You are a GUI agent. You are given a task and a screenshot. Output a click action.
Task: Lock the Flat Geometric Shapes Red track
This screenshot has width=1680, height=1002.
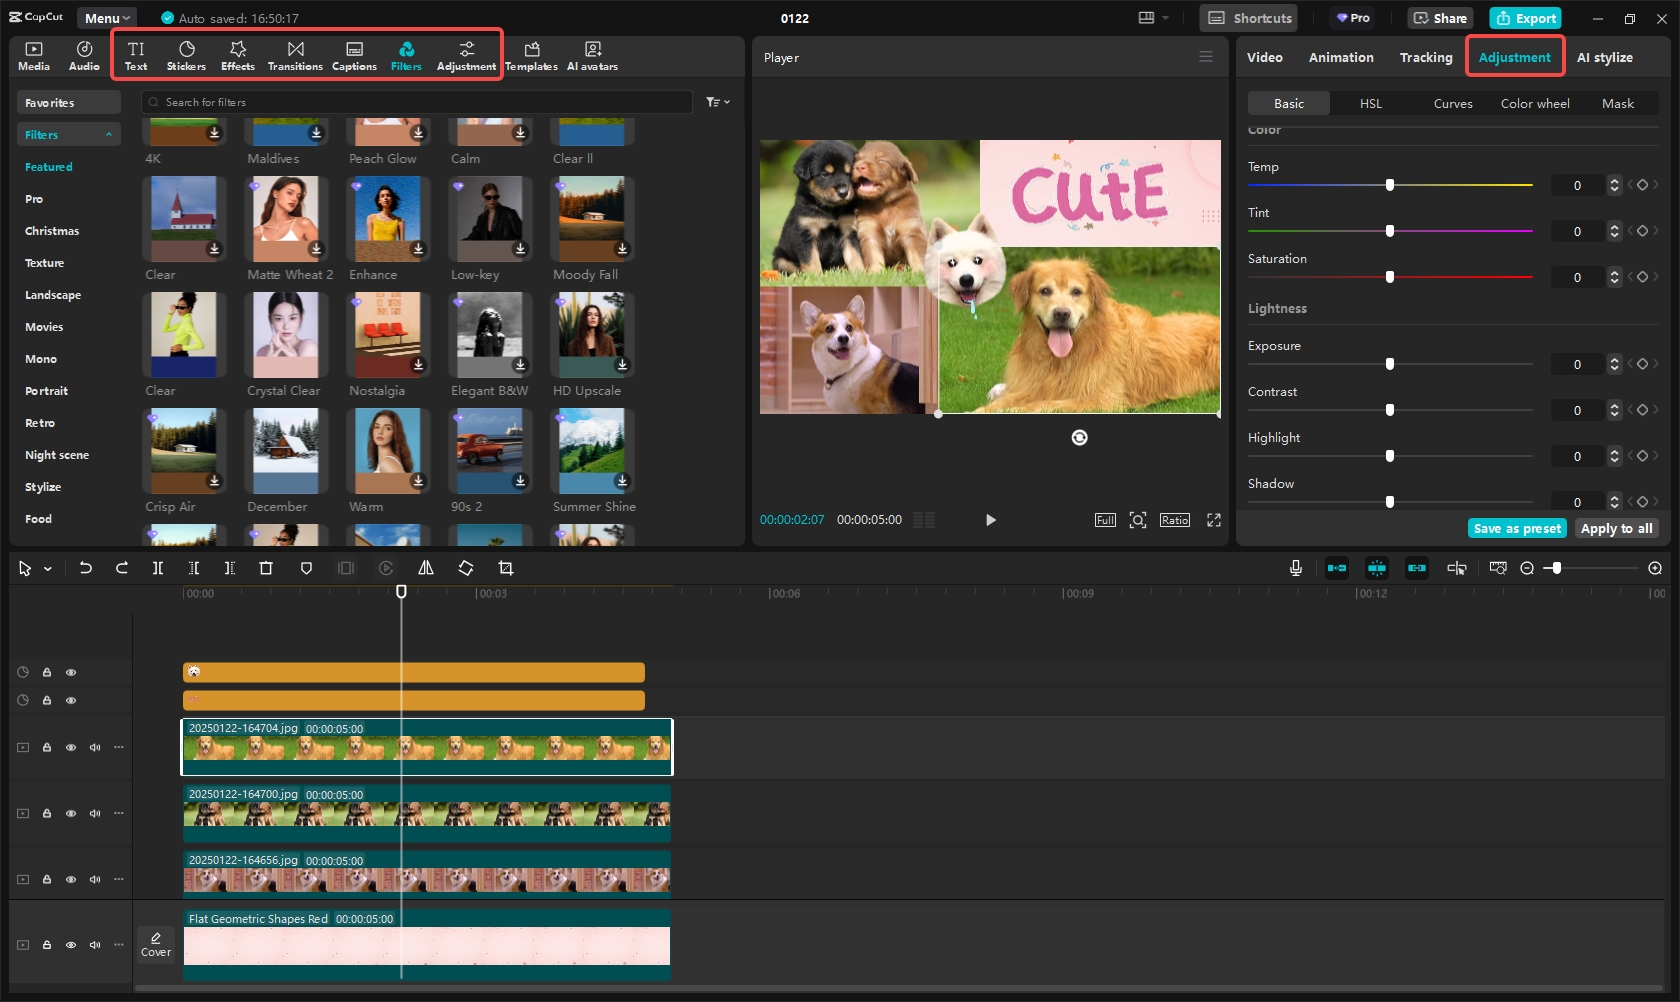tap(47, 945)
